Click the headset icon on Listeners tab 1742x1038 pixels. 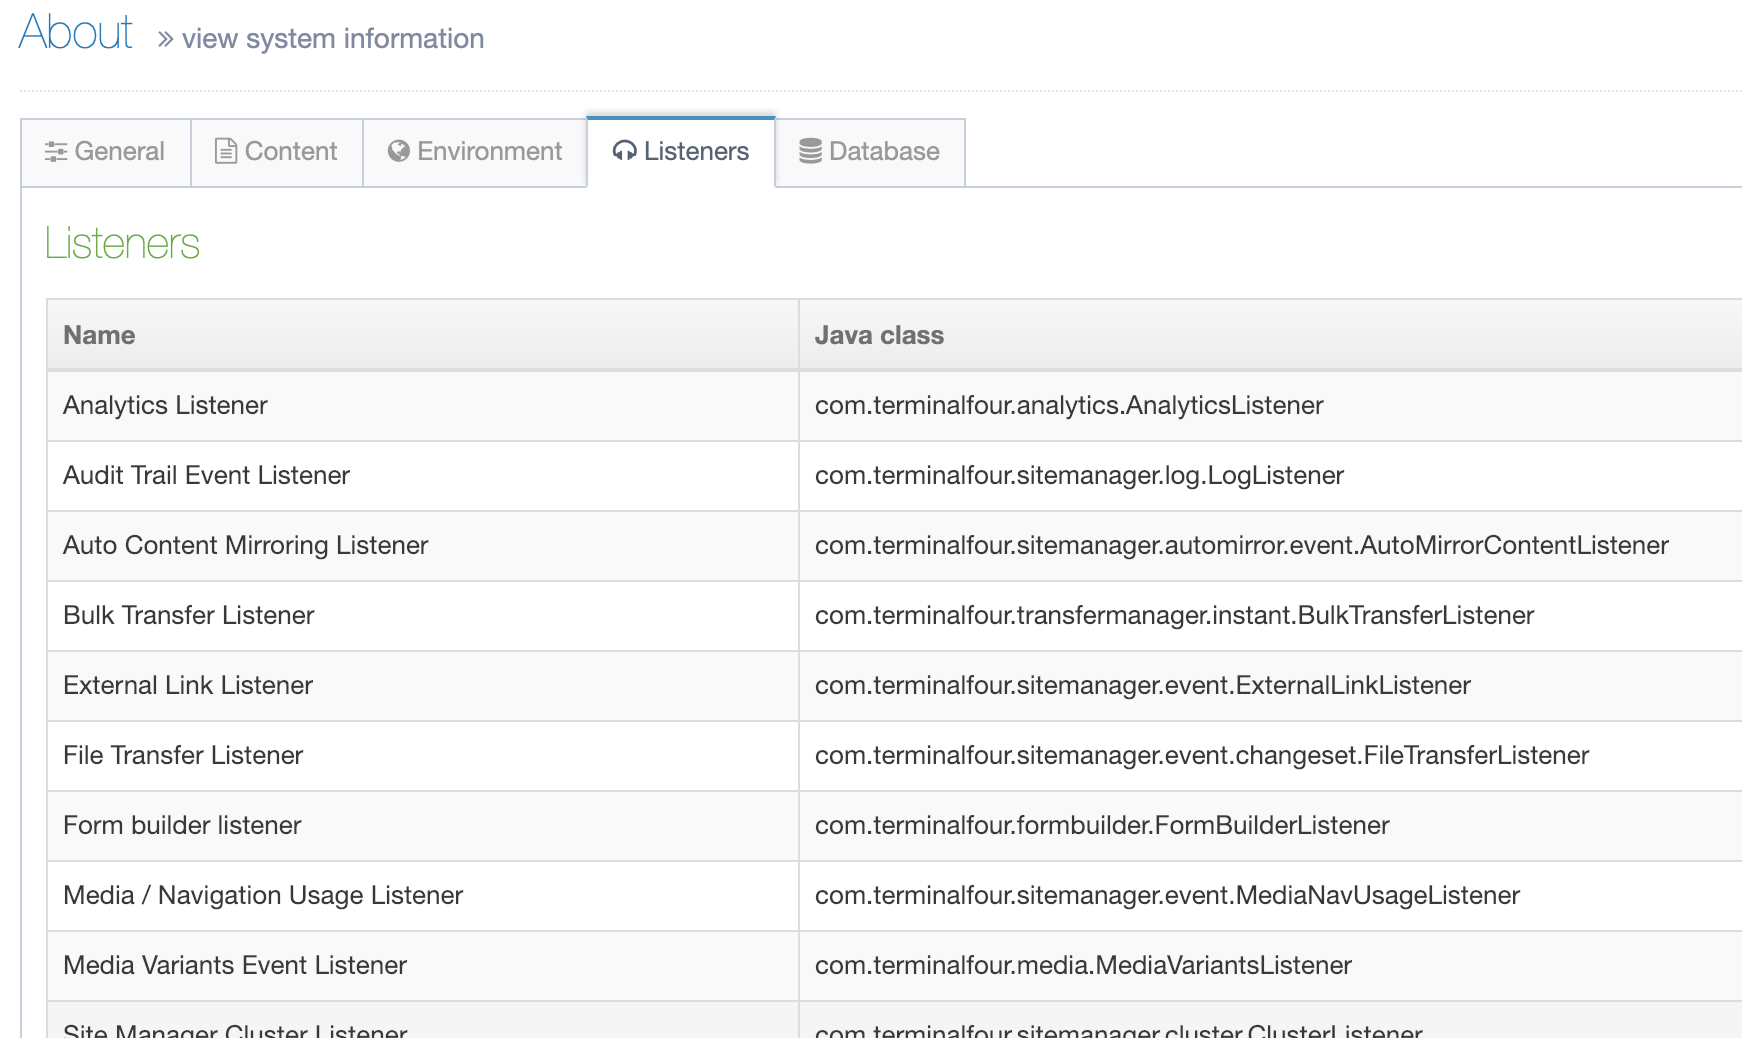[x=625, y=151]
